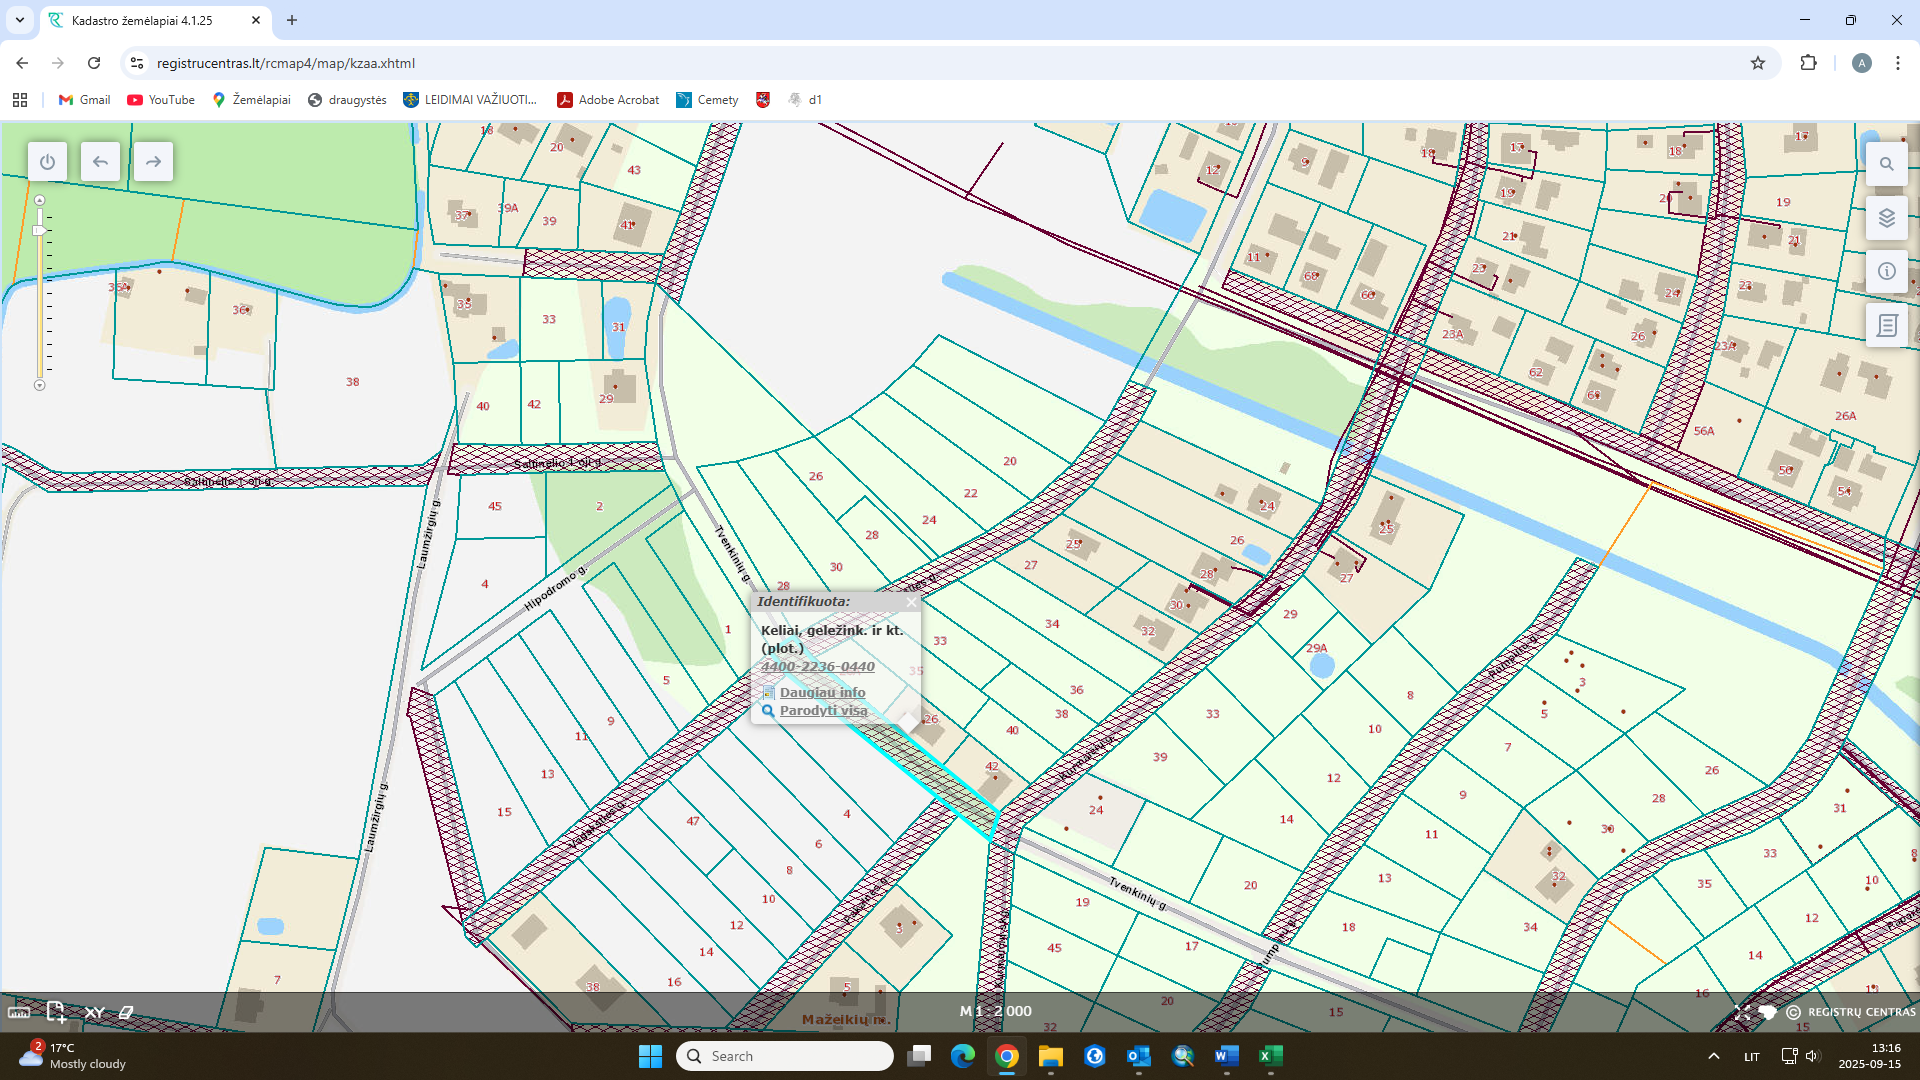Screen dimensions: 1920x1080
Task: Go to next map view arrow
Action: (x=153, y=162)
